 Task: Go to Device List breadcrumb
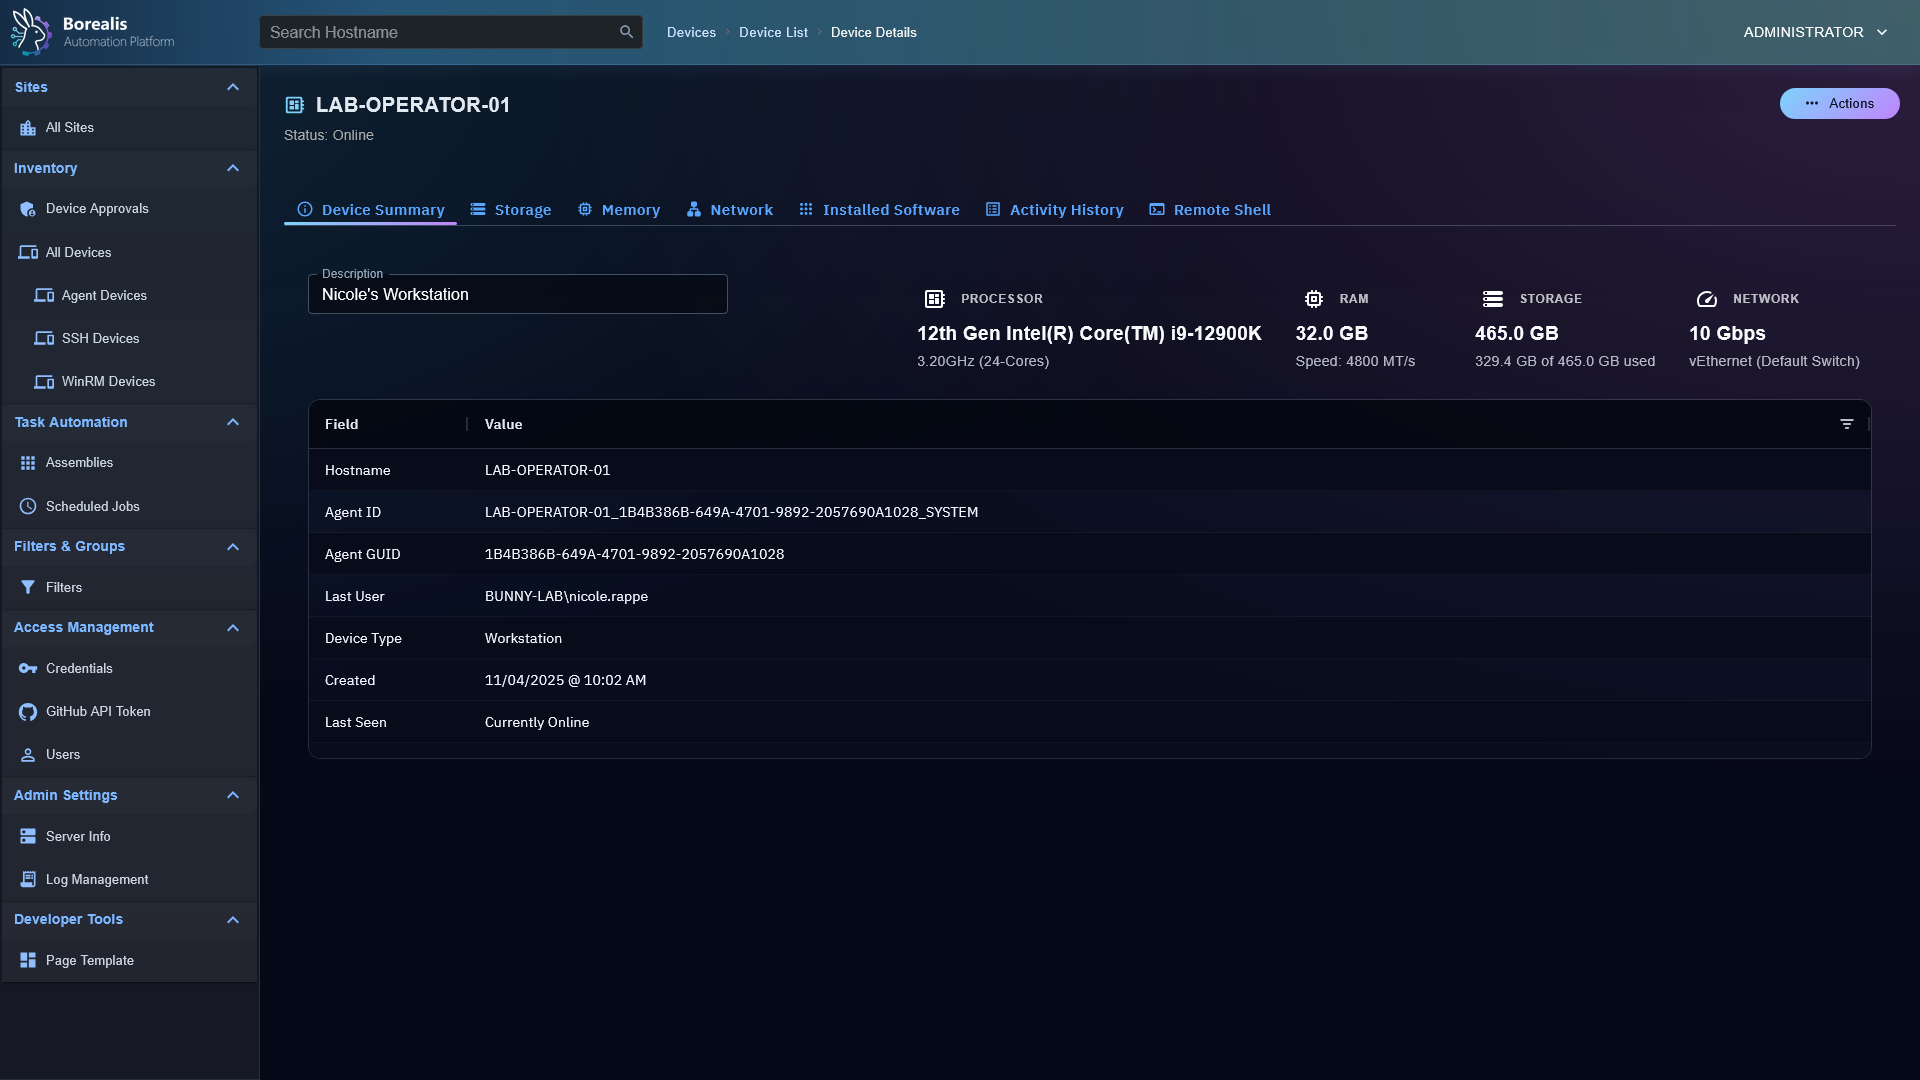773,32
